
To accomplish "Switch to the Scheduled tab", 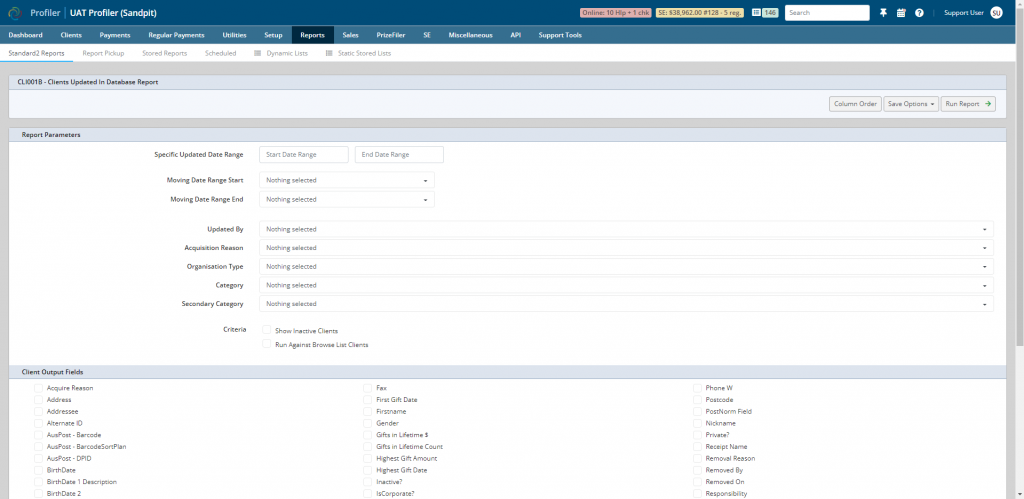I will (221, 54).
